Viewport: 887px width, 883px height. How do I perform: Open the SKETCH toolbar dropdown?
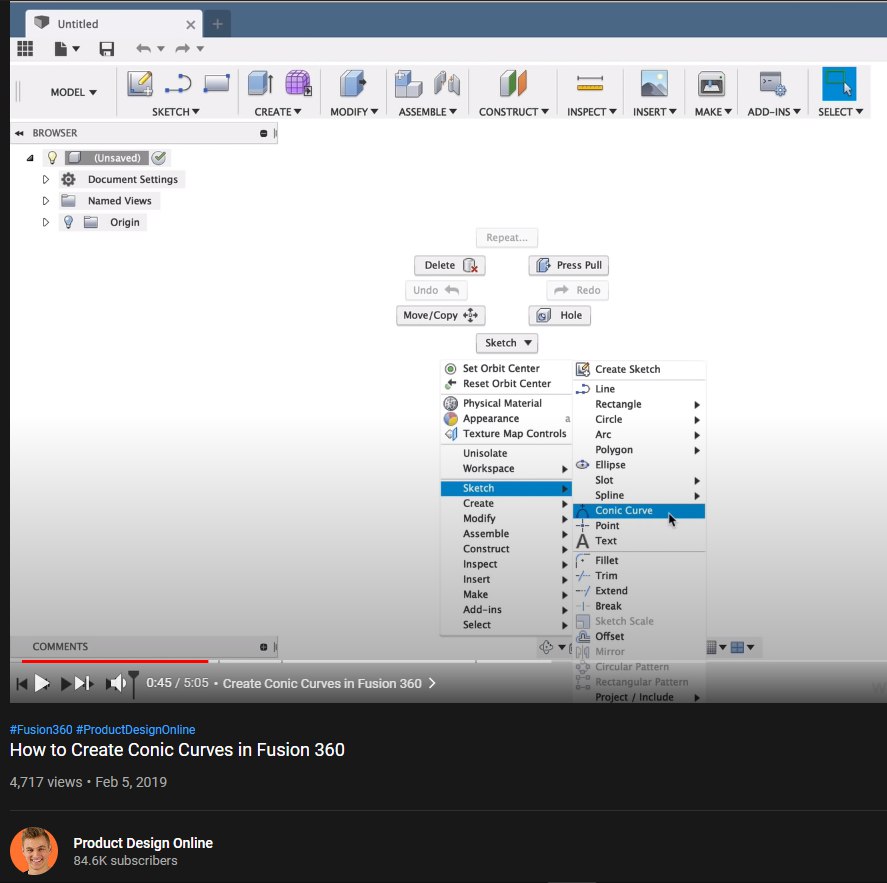coord(175,112)
